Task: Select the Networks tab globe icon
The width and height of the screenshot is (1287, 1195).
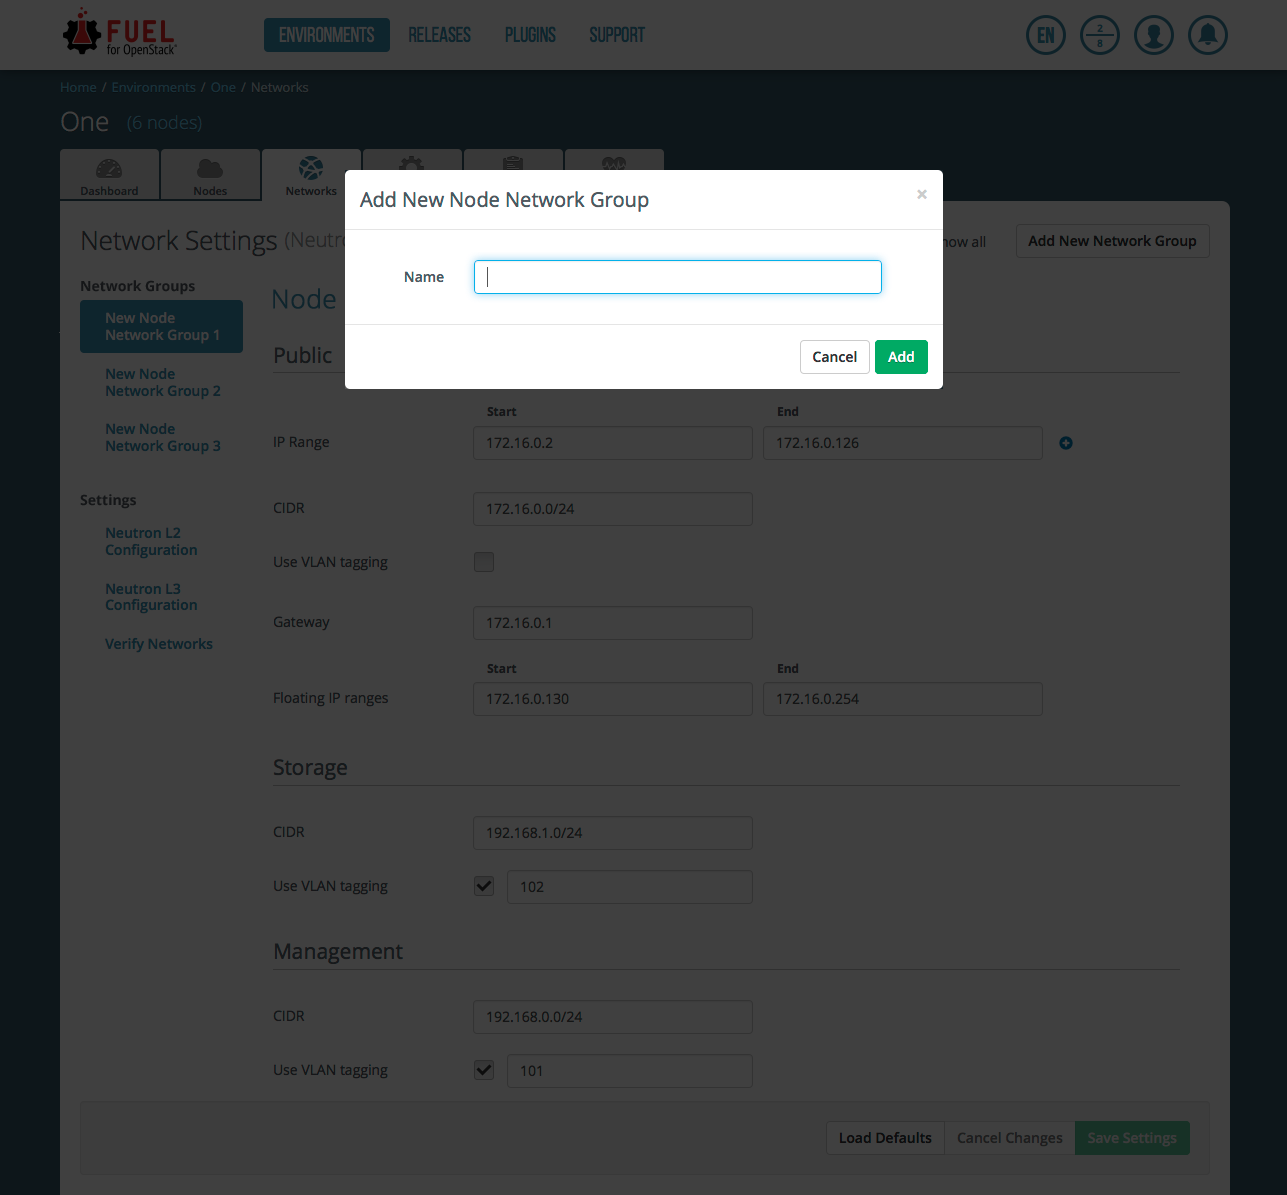Action: point(311,168)
